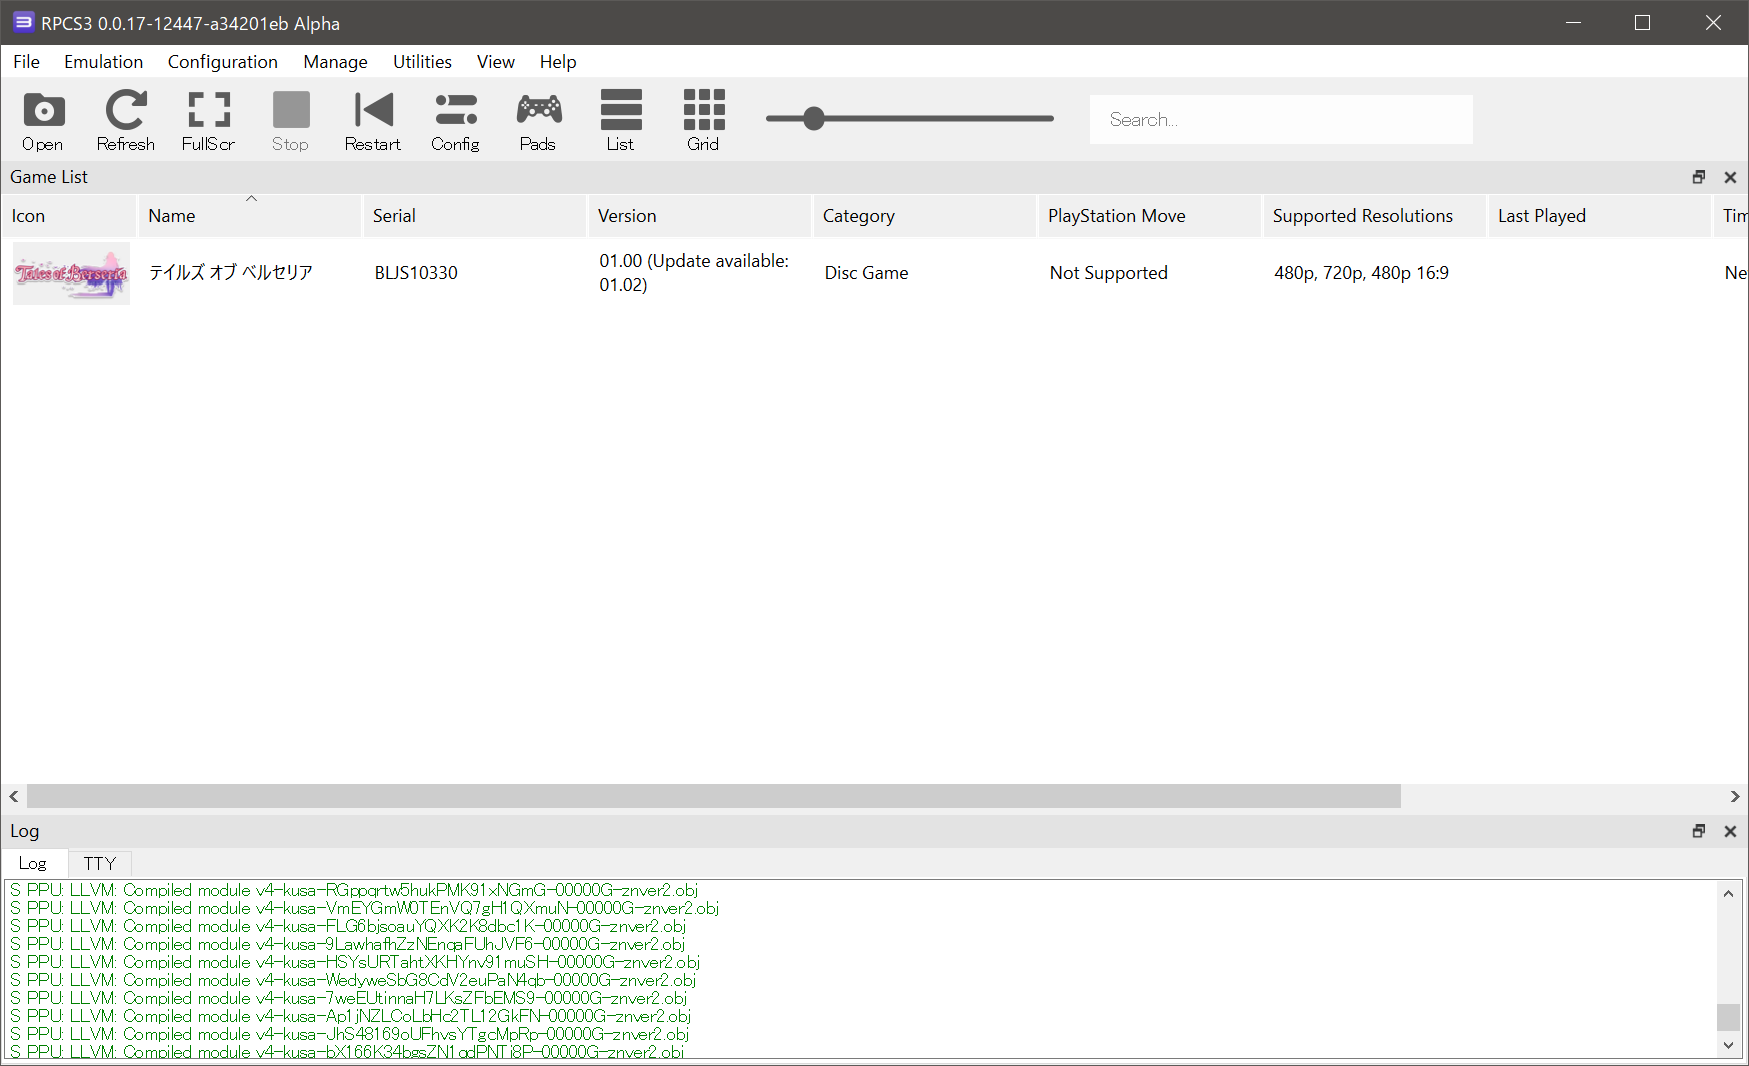Click the Icon column header
Viewport: 1749px width, 1066px height.
(x=69, y=216)
